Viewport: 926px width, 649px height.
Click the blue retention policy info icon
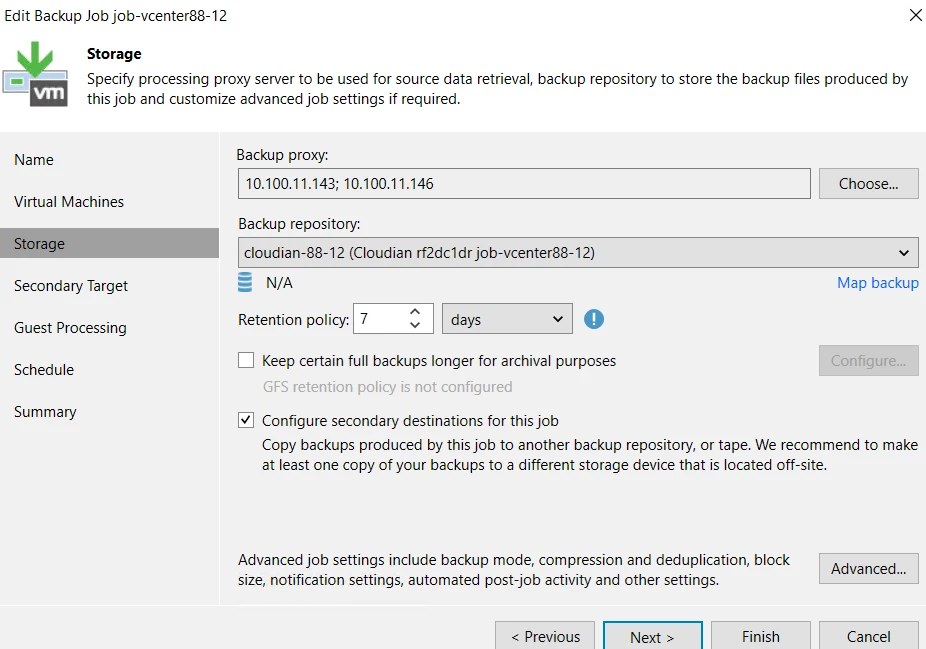(x=594, y=320)
